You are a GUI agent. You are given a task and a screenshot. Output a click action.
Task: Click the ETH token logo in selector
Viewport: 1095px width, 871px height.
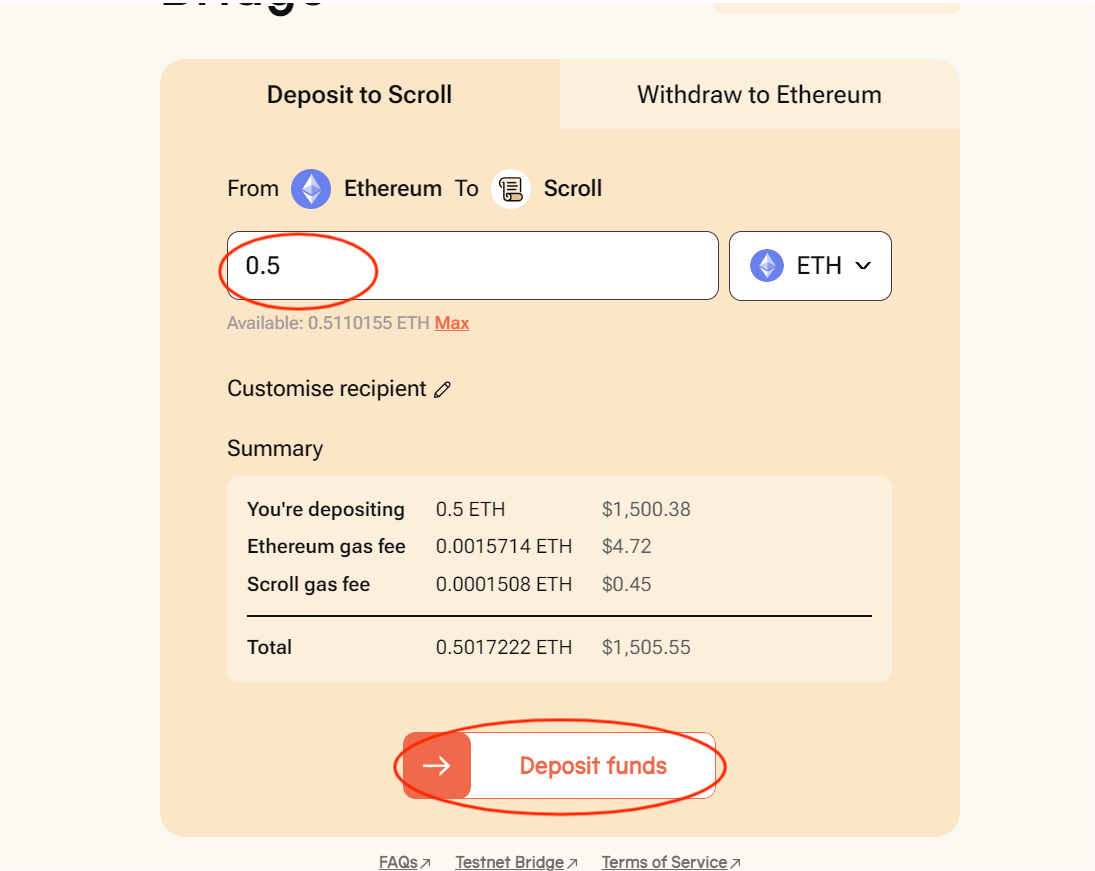click(767, 265)
